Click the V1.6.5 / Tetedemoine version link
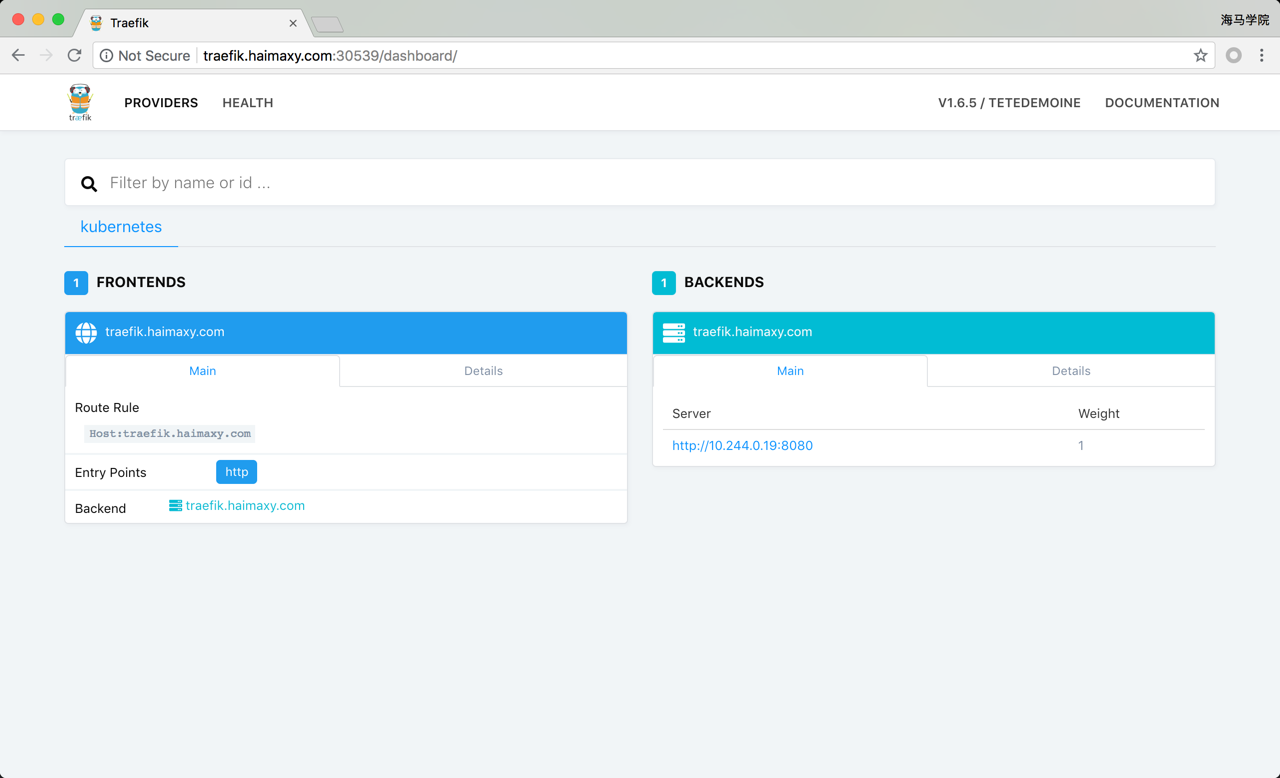The width and height of the screenshot is (1280, 778). point(1008,103)
